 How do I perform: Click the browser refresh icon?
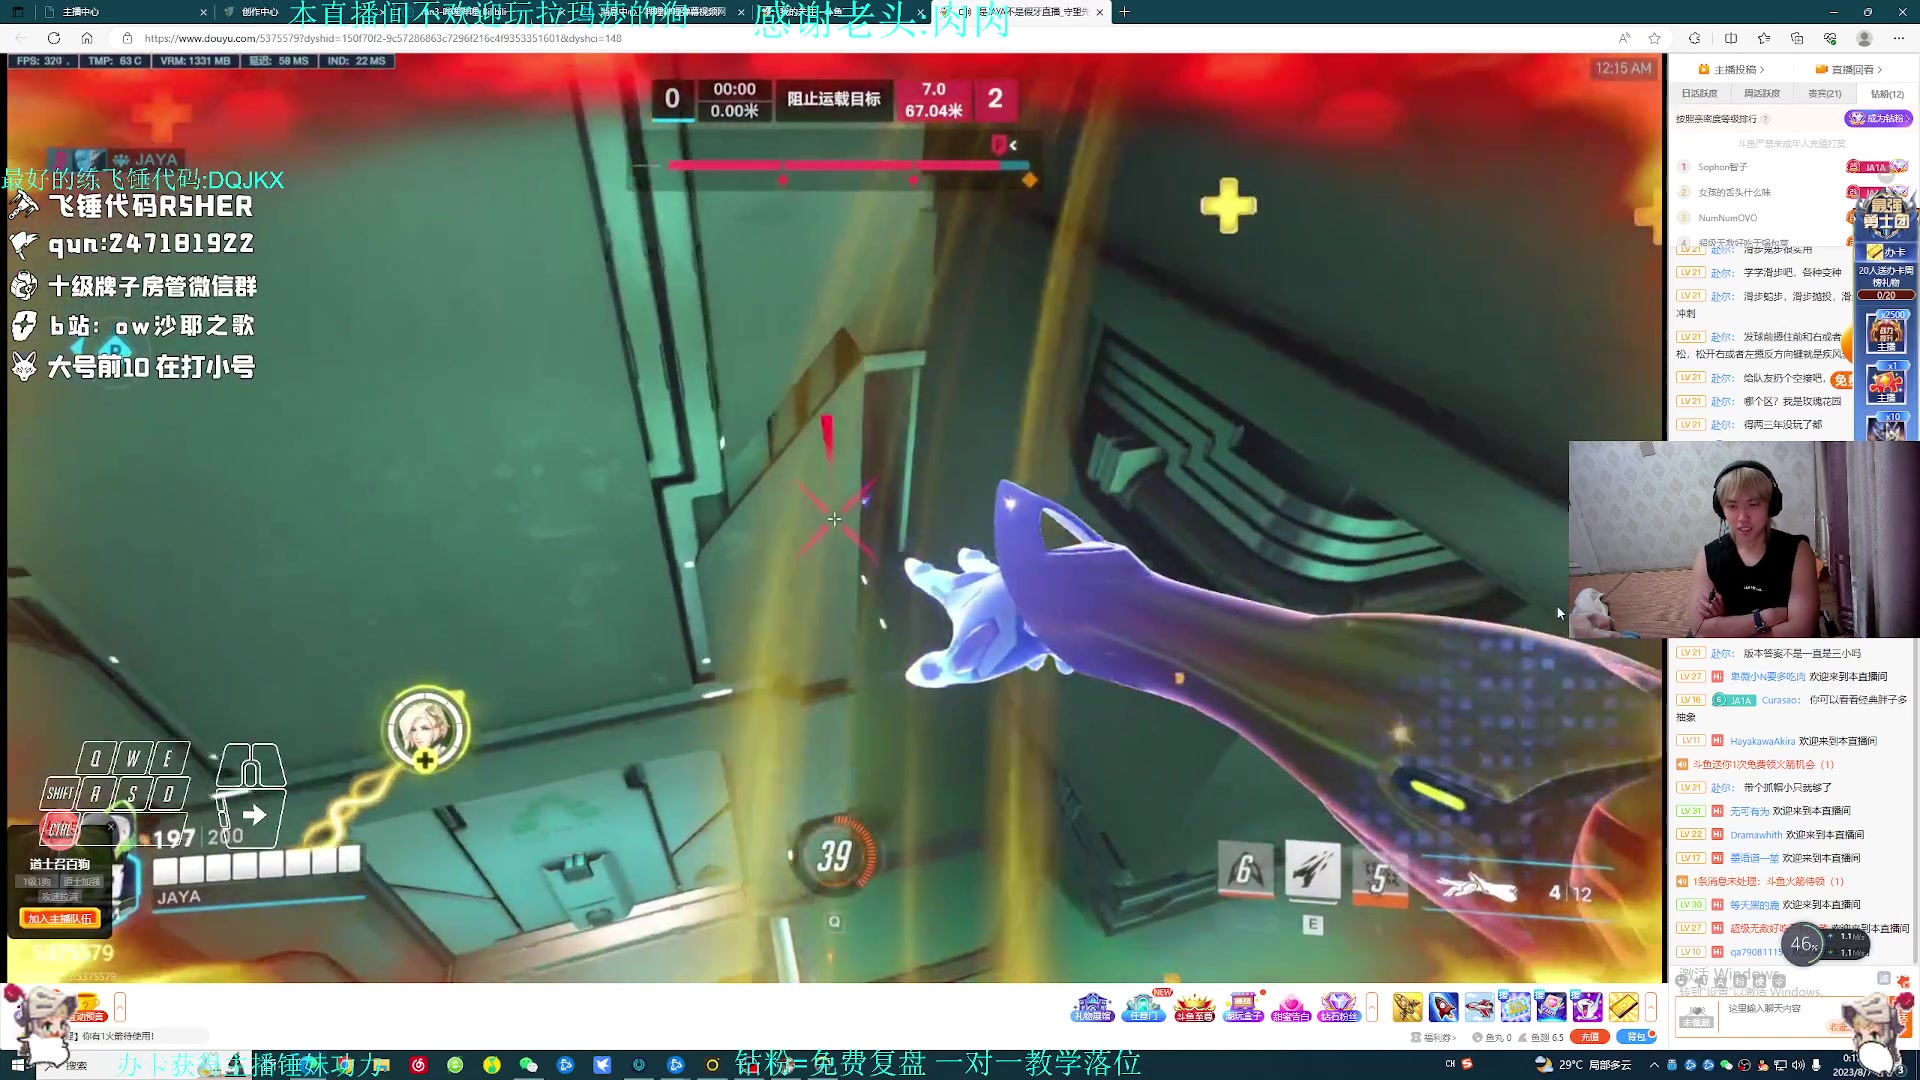click(54, 38)
